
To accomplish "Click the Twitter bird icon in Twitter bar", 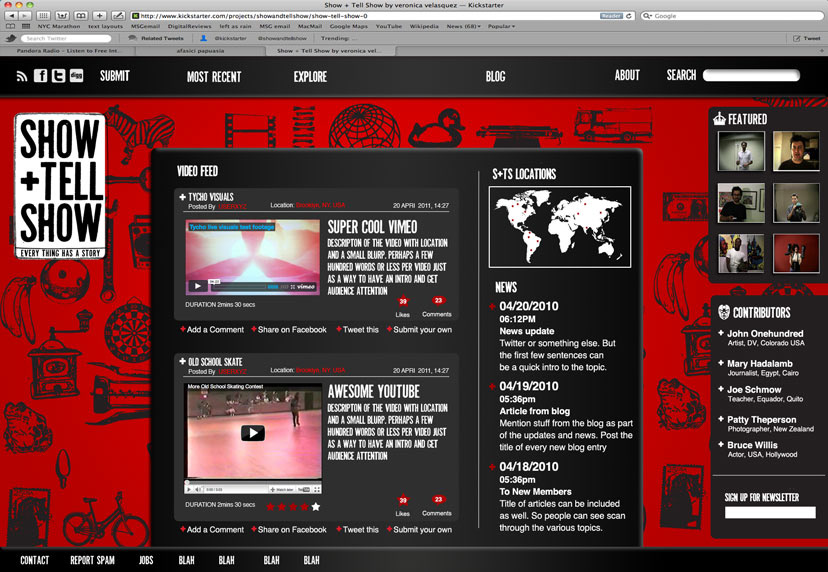I will tap(11, 38).
